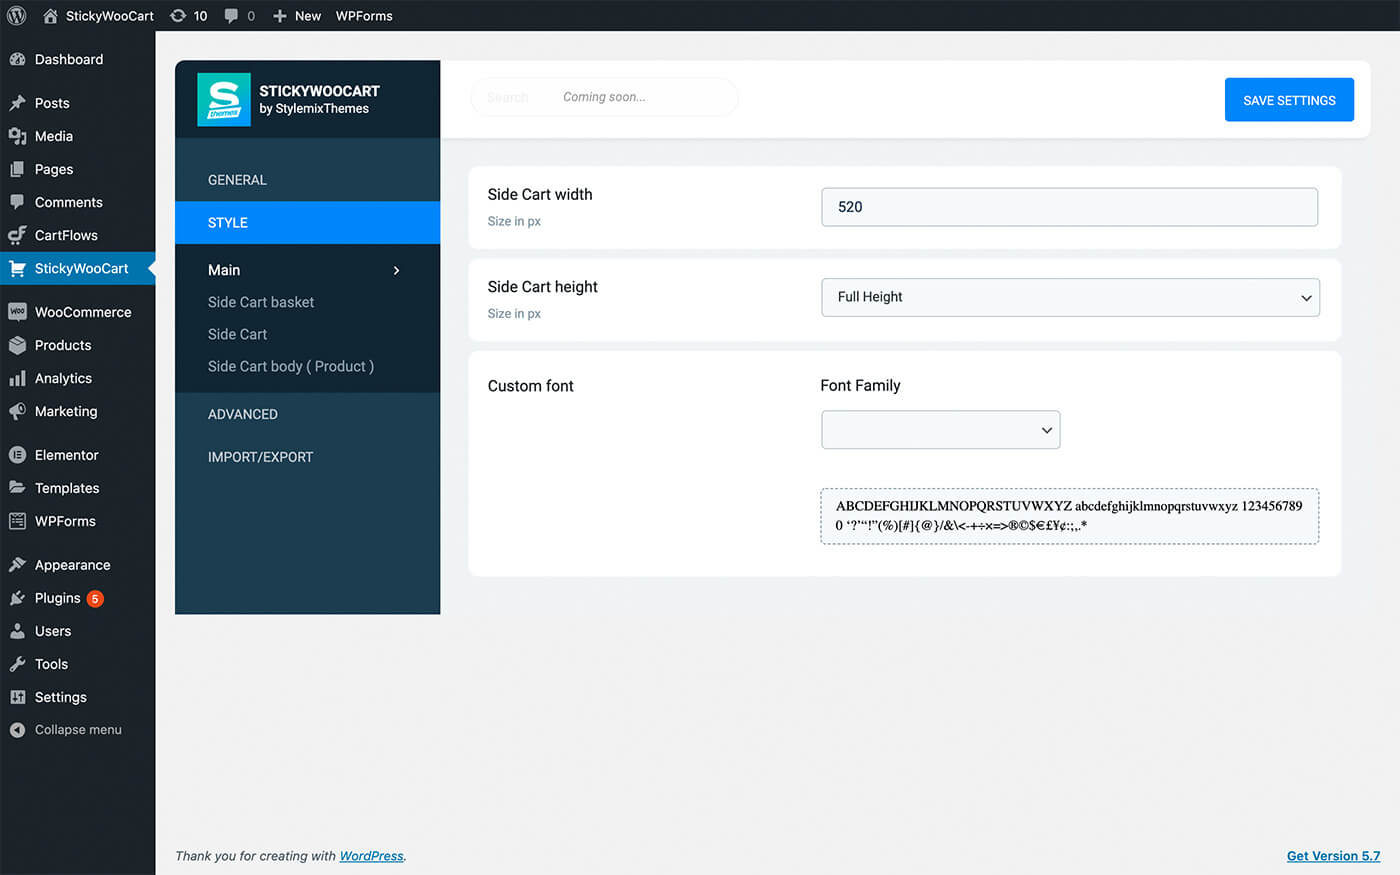Click the Elementor icon
The image size is (1400, 875).
(17, 455)
